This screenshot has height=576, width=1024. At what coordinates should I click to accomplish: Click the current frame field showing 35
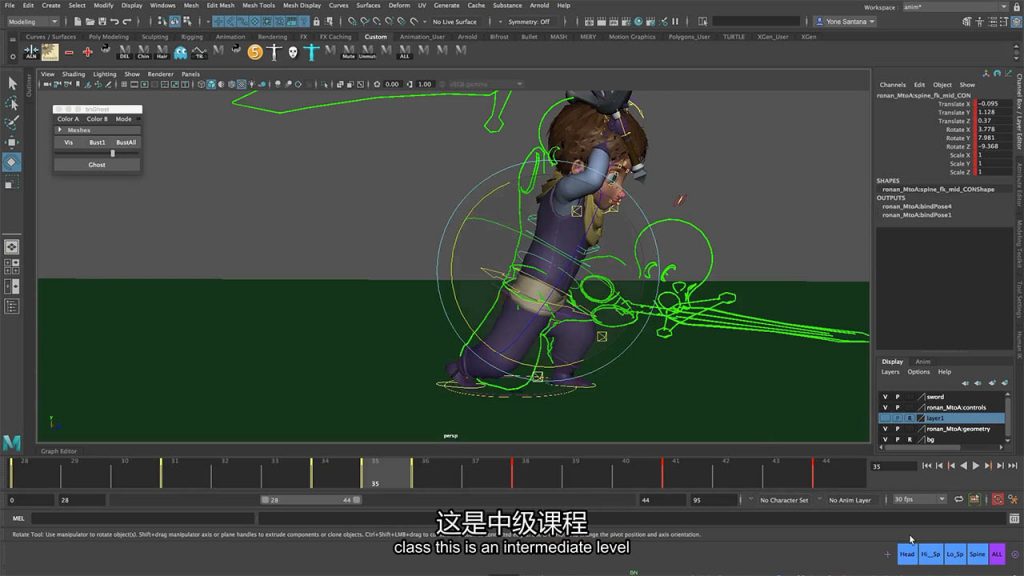pyautogui.click(x=893, y=466)
